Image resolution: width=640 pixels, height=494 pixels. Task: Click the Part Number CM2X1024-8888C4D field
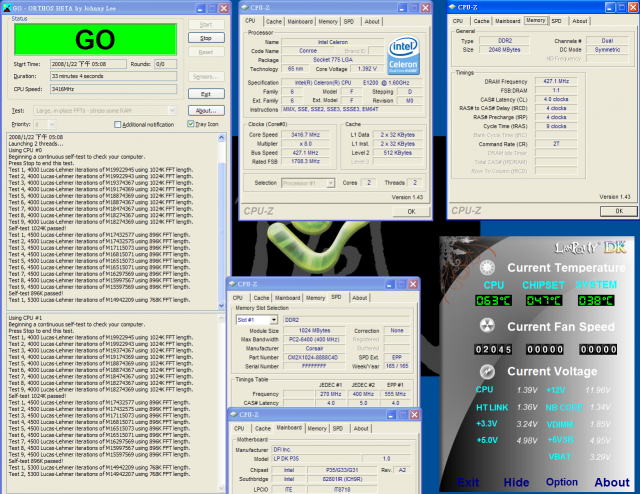313,358
